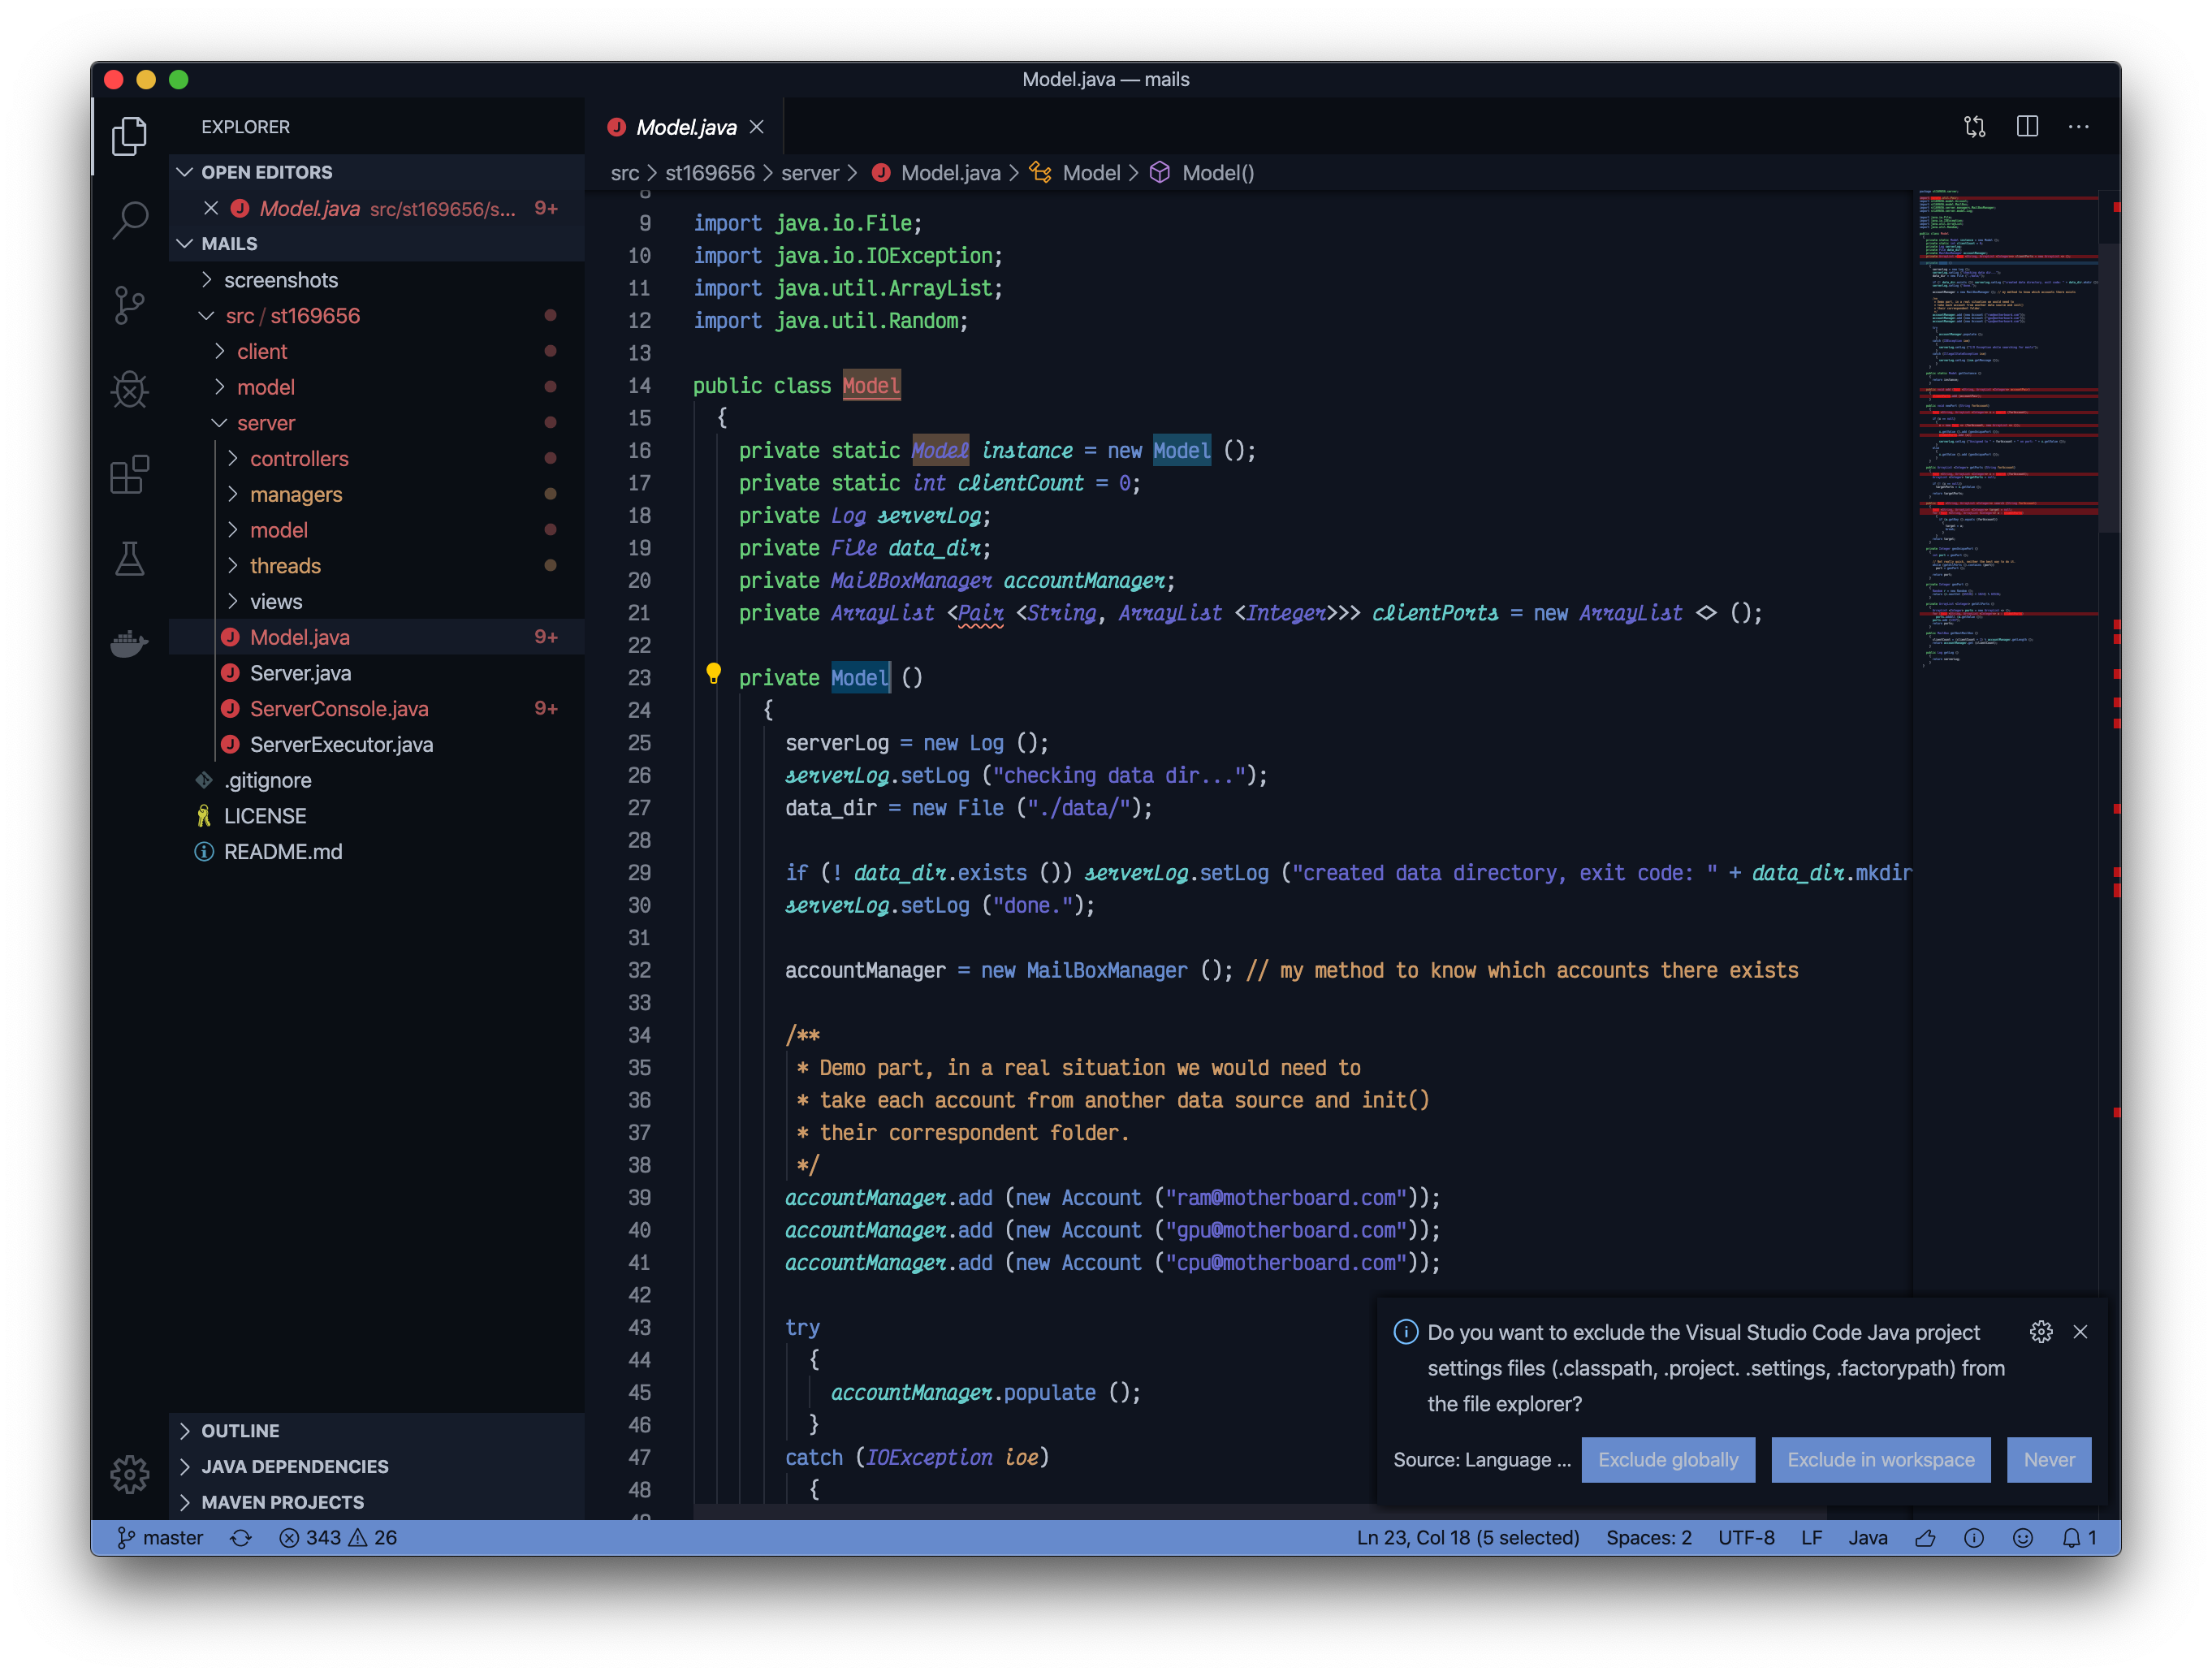The height and width of the screenshot is (1676, 2212).
Task: Open the Extensions view
Action: (x=130, y=474)
